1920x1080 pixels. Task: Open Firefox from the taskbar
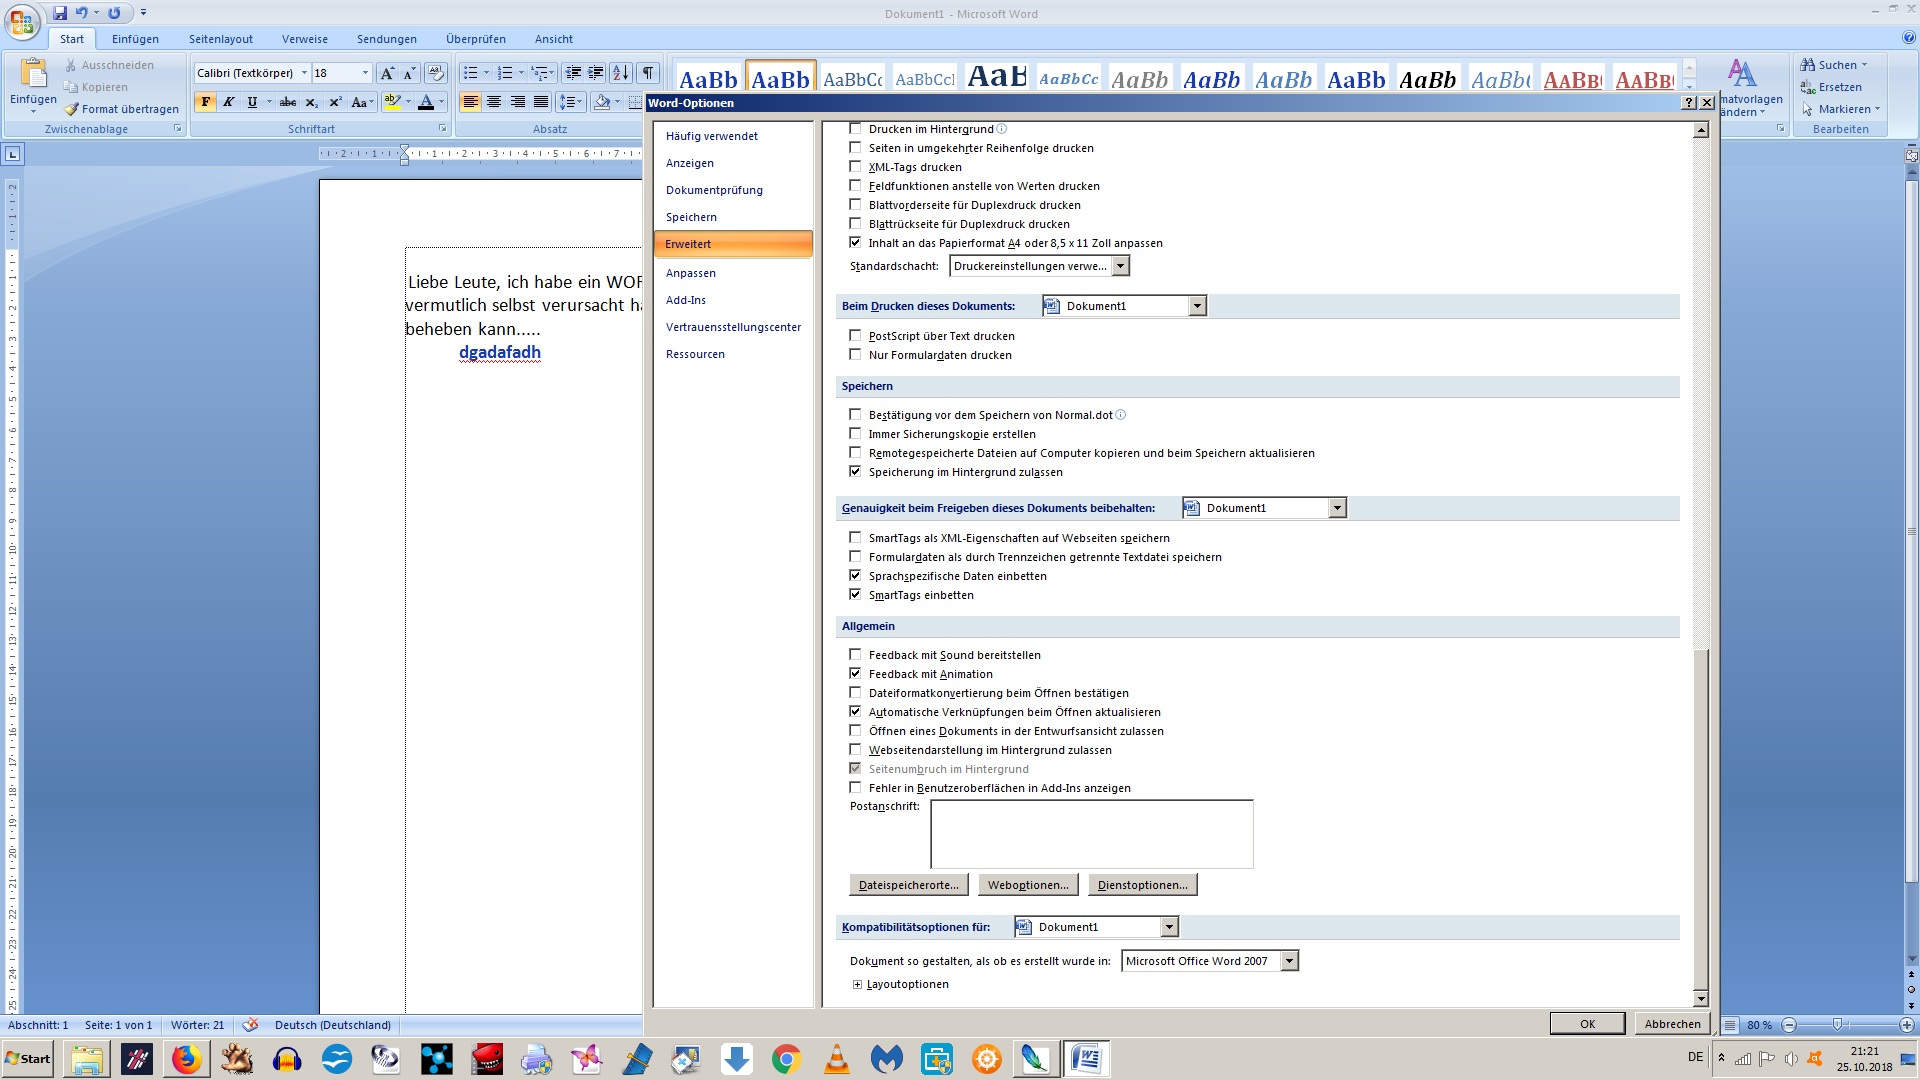point(186,1059)
